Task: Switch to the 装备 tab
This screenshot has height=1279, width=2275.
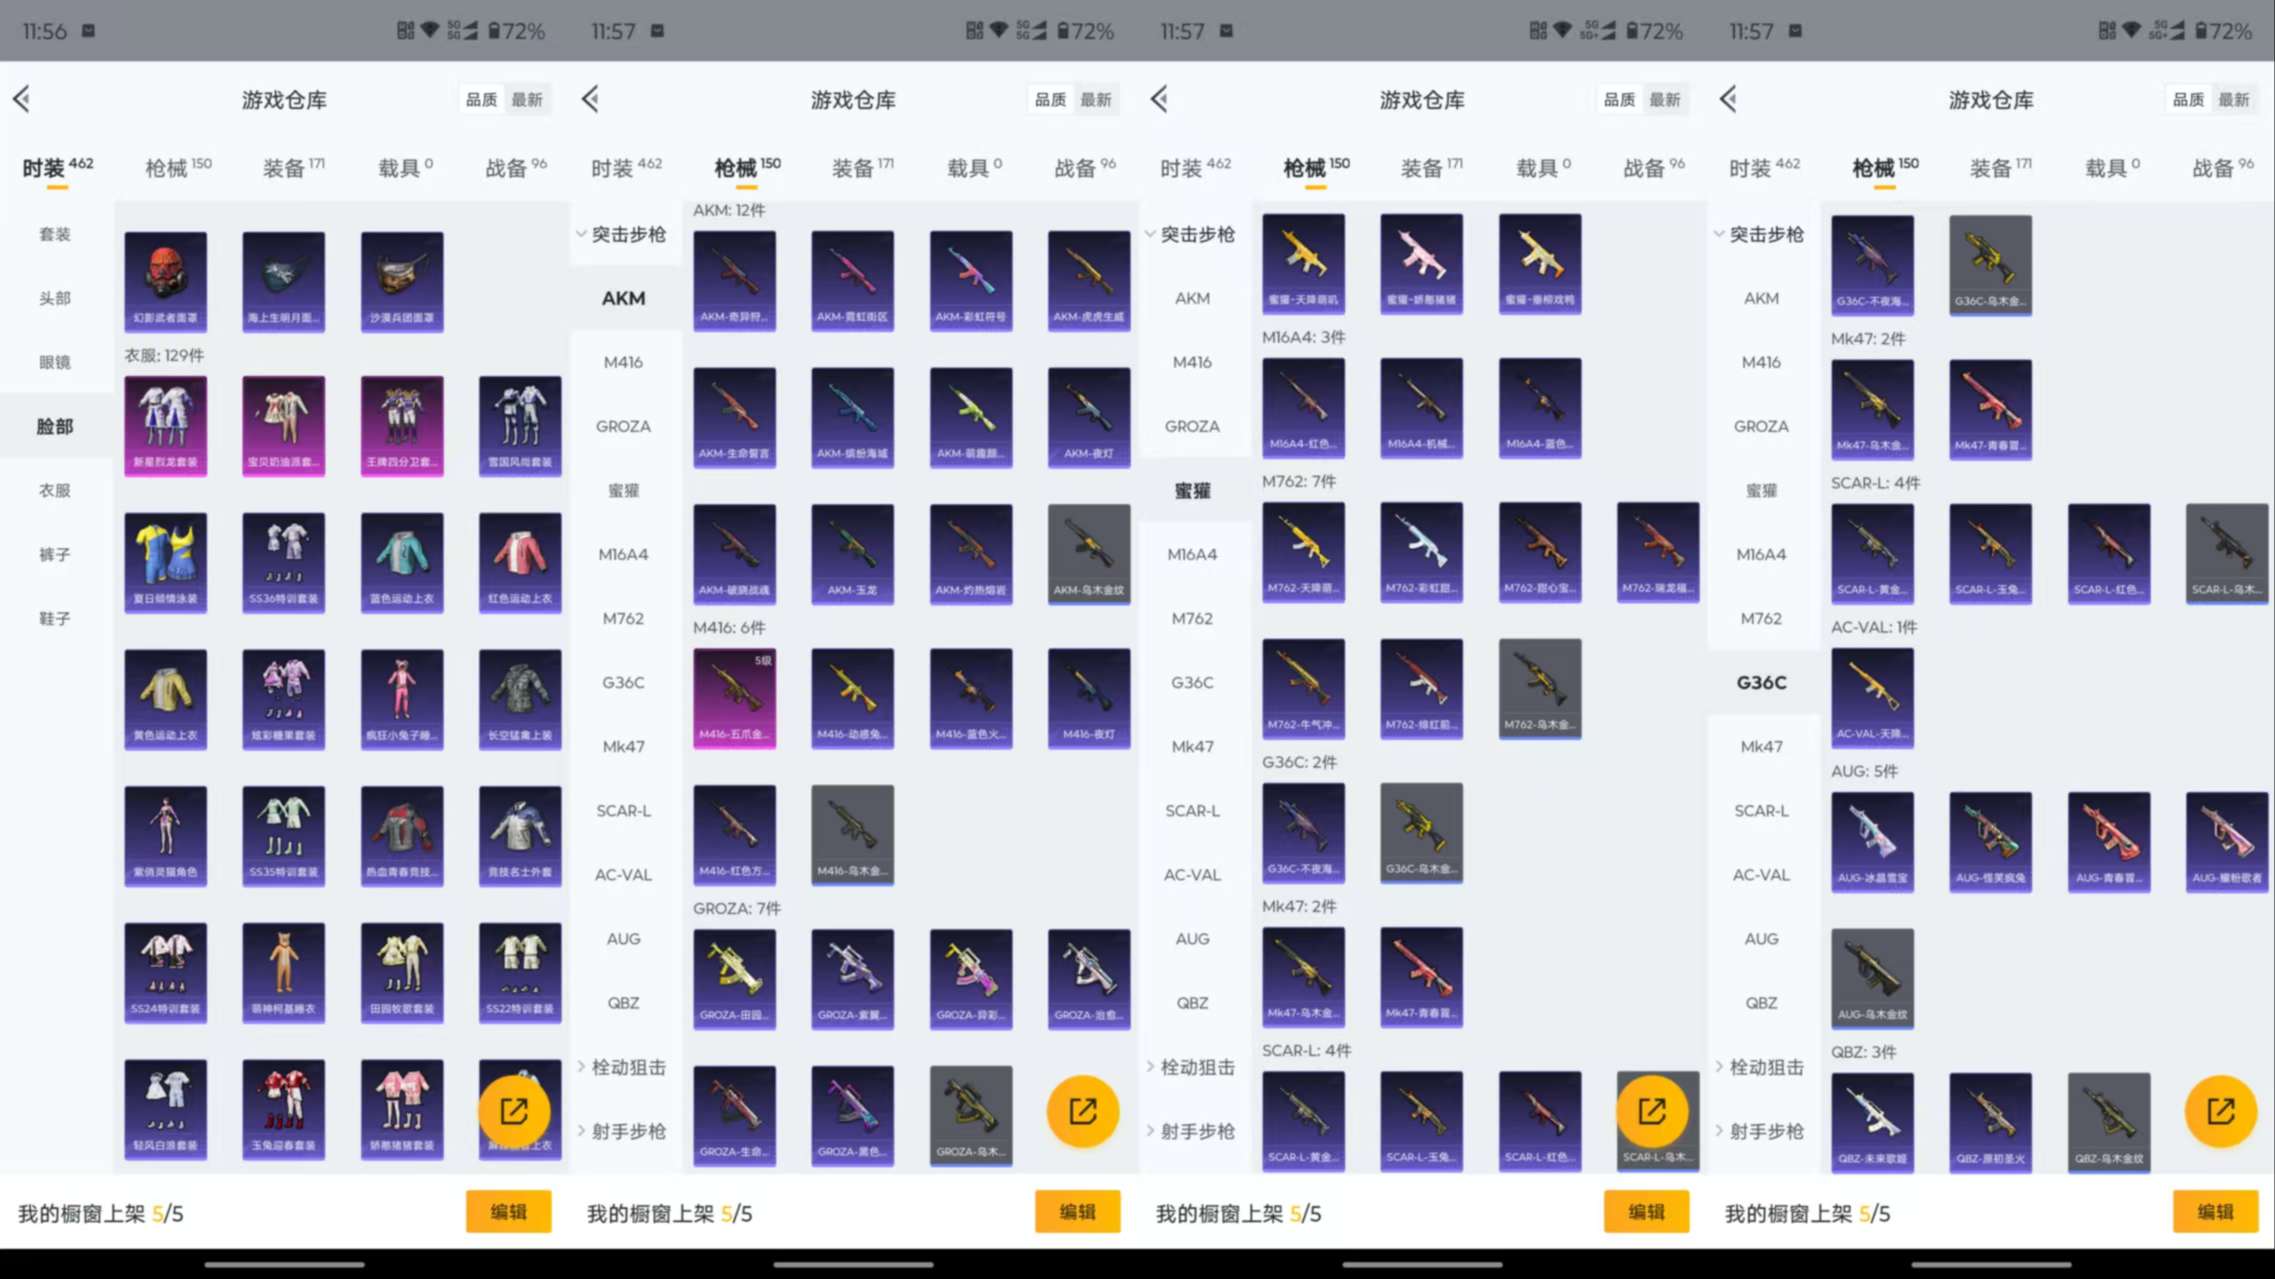Action: 285,167
